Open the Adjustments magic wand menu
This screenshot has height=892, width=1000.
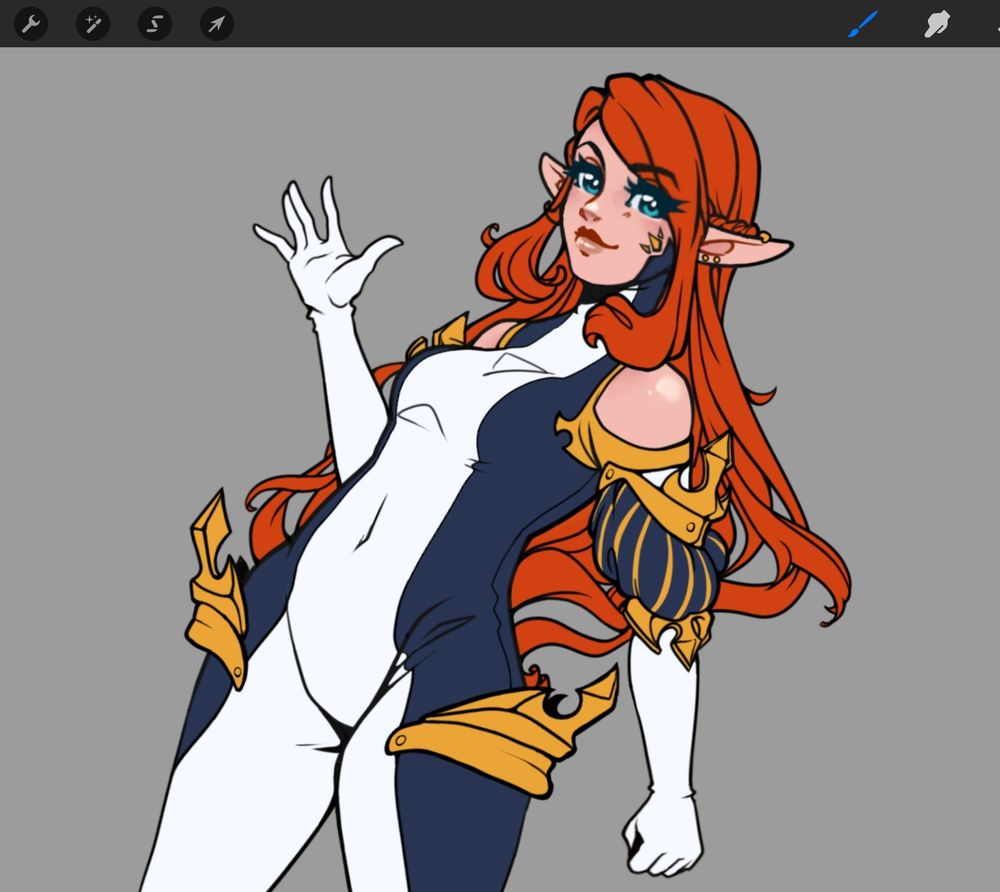click(93, 24)
